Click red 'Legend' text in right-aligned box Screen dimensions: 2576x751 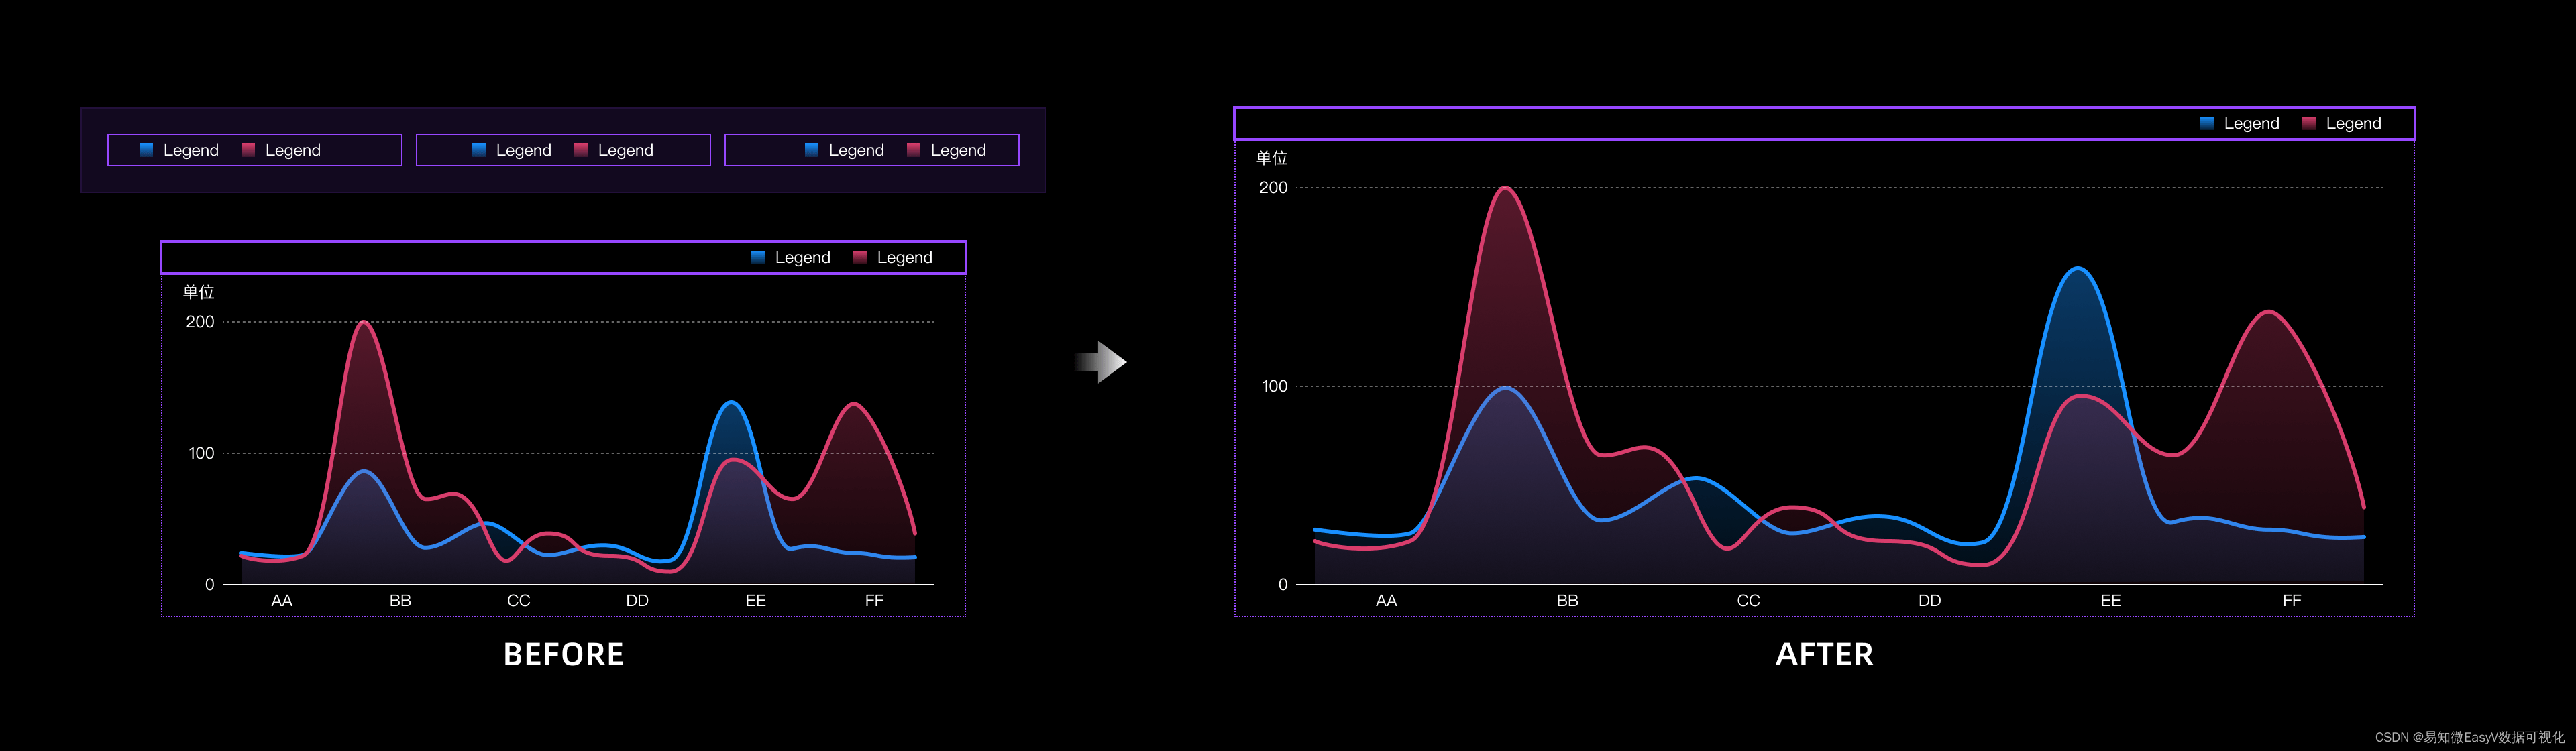[x=959, y=150]
